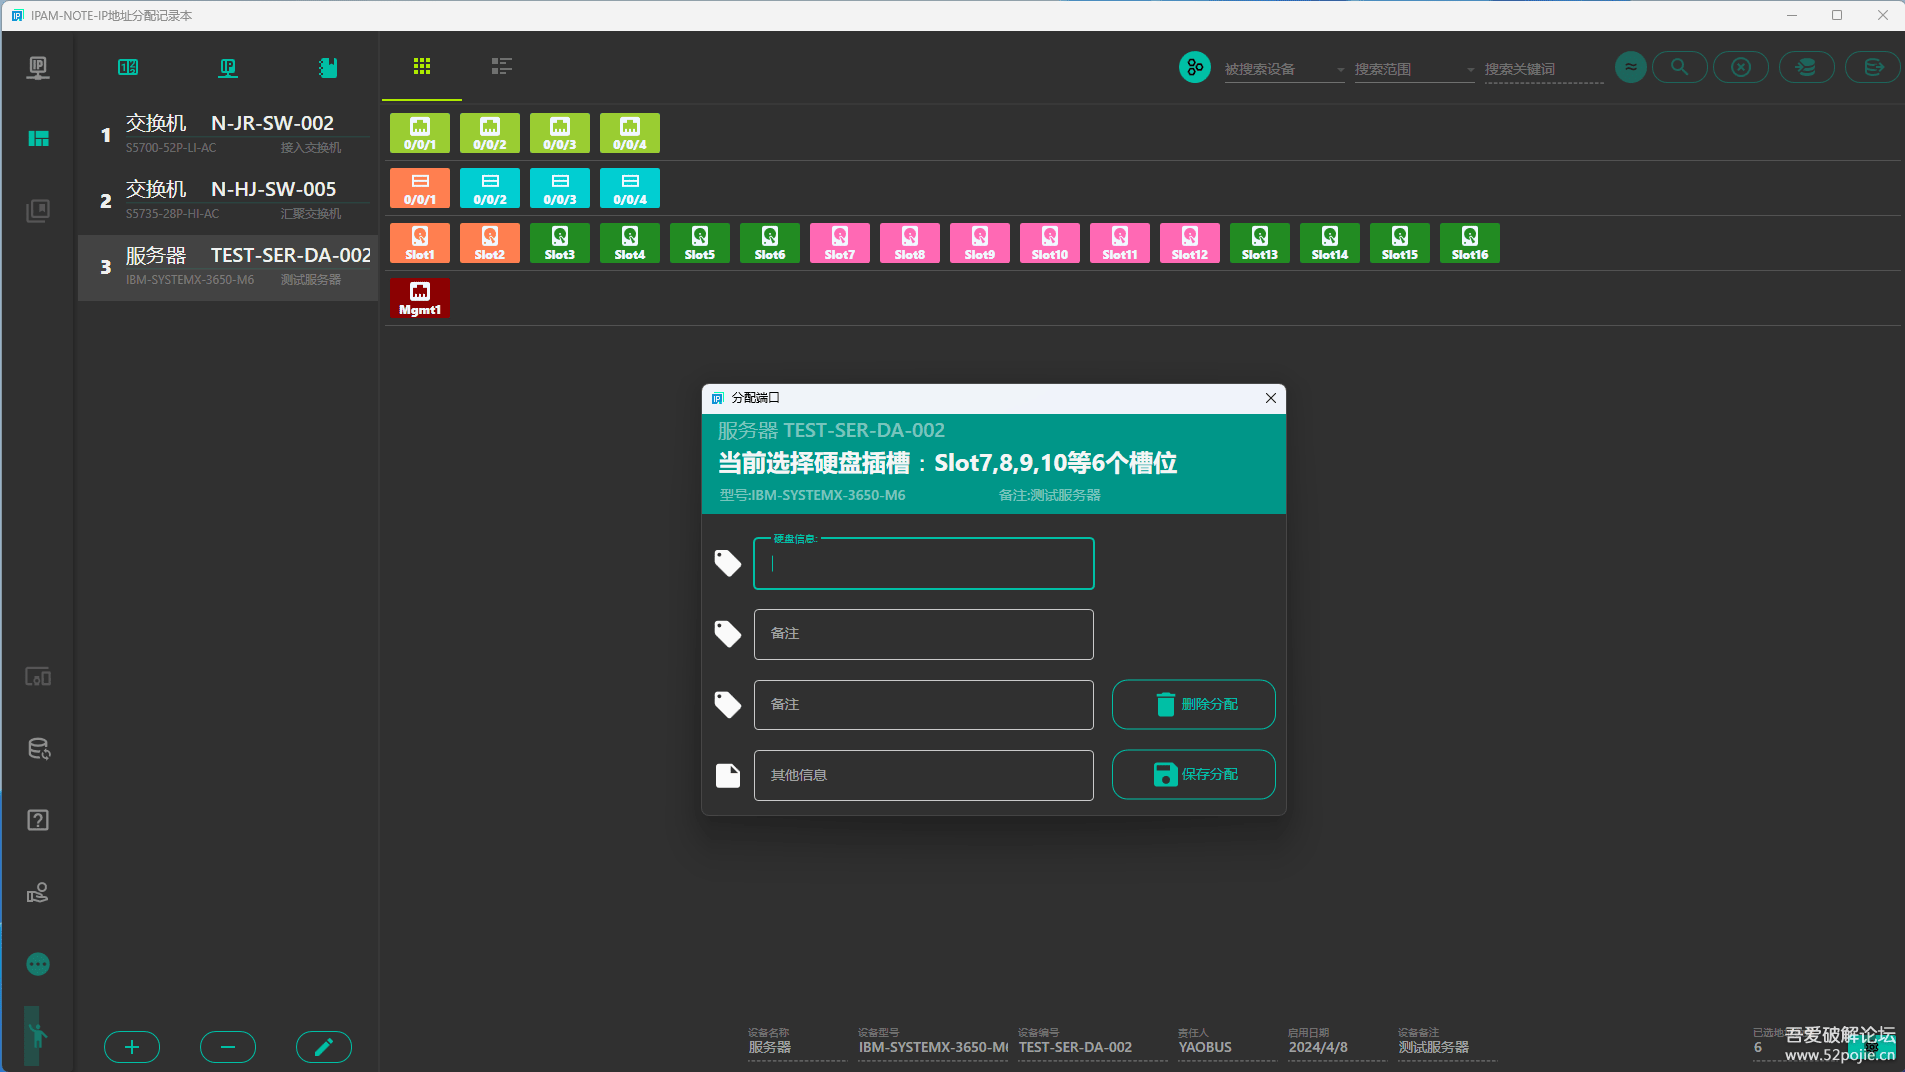Switch to list view tab

click(502, 66)
